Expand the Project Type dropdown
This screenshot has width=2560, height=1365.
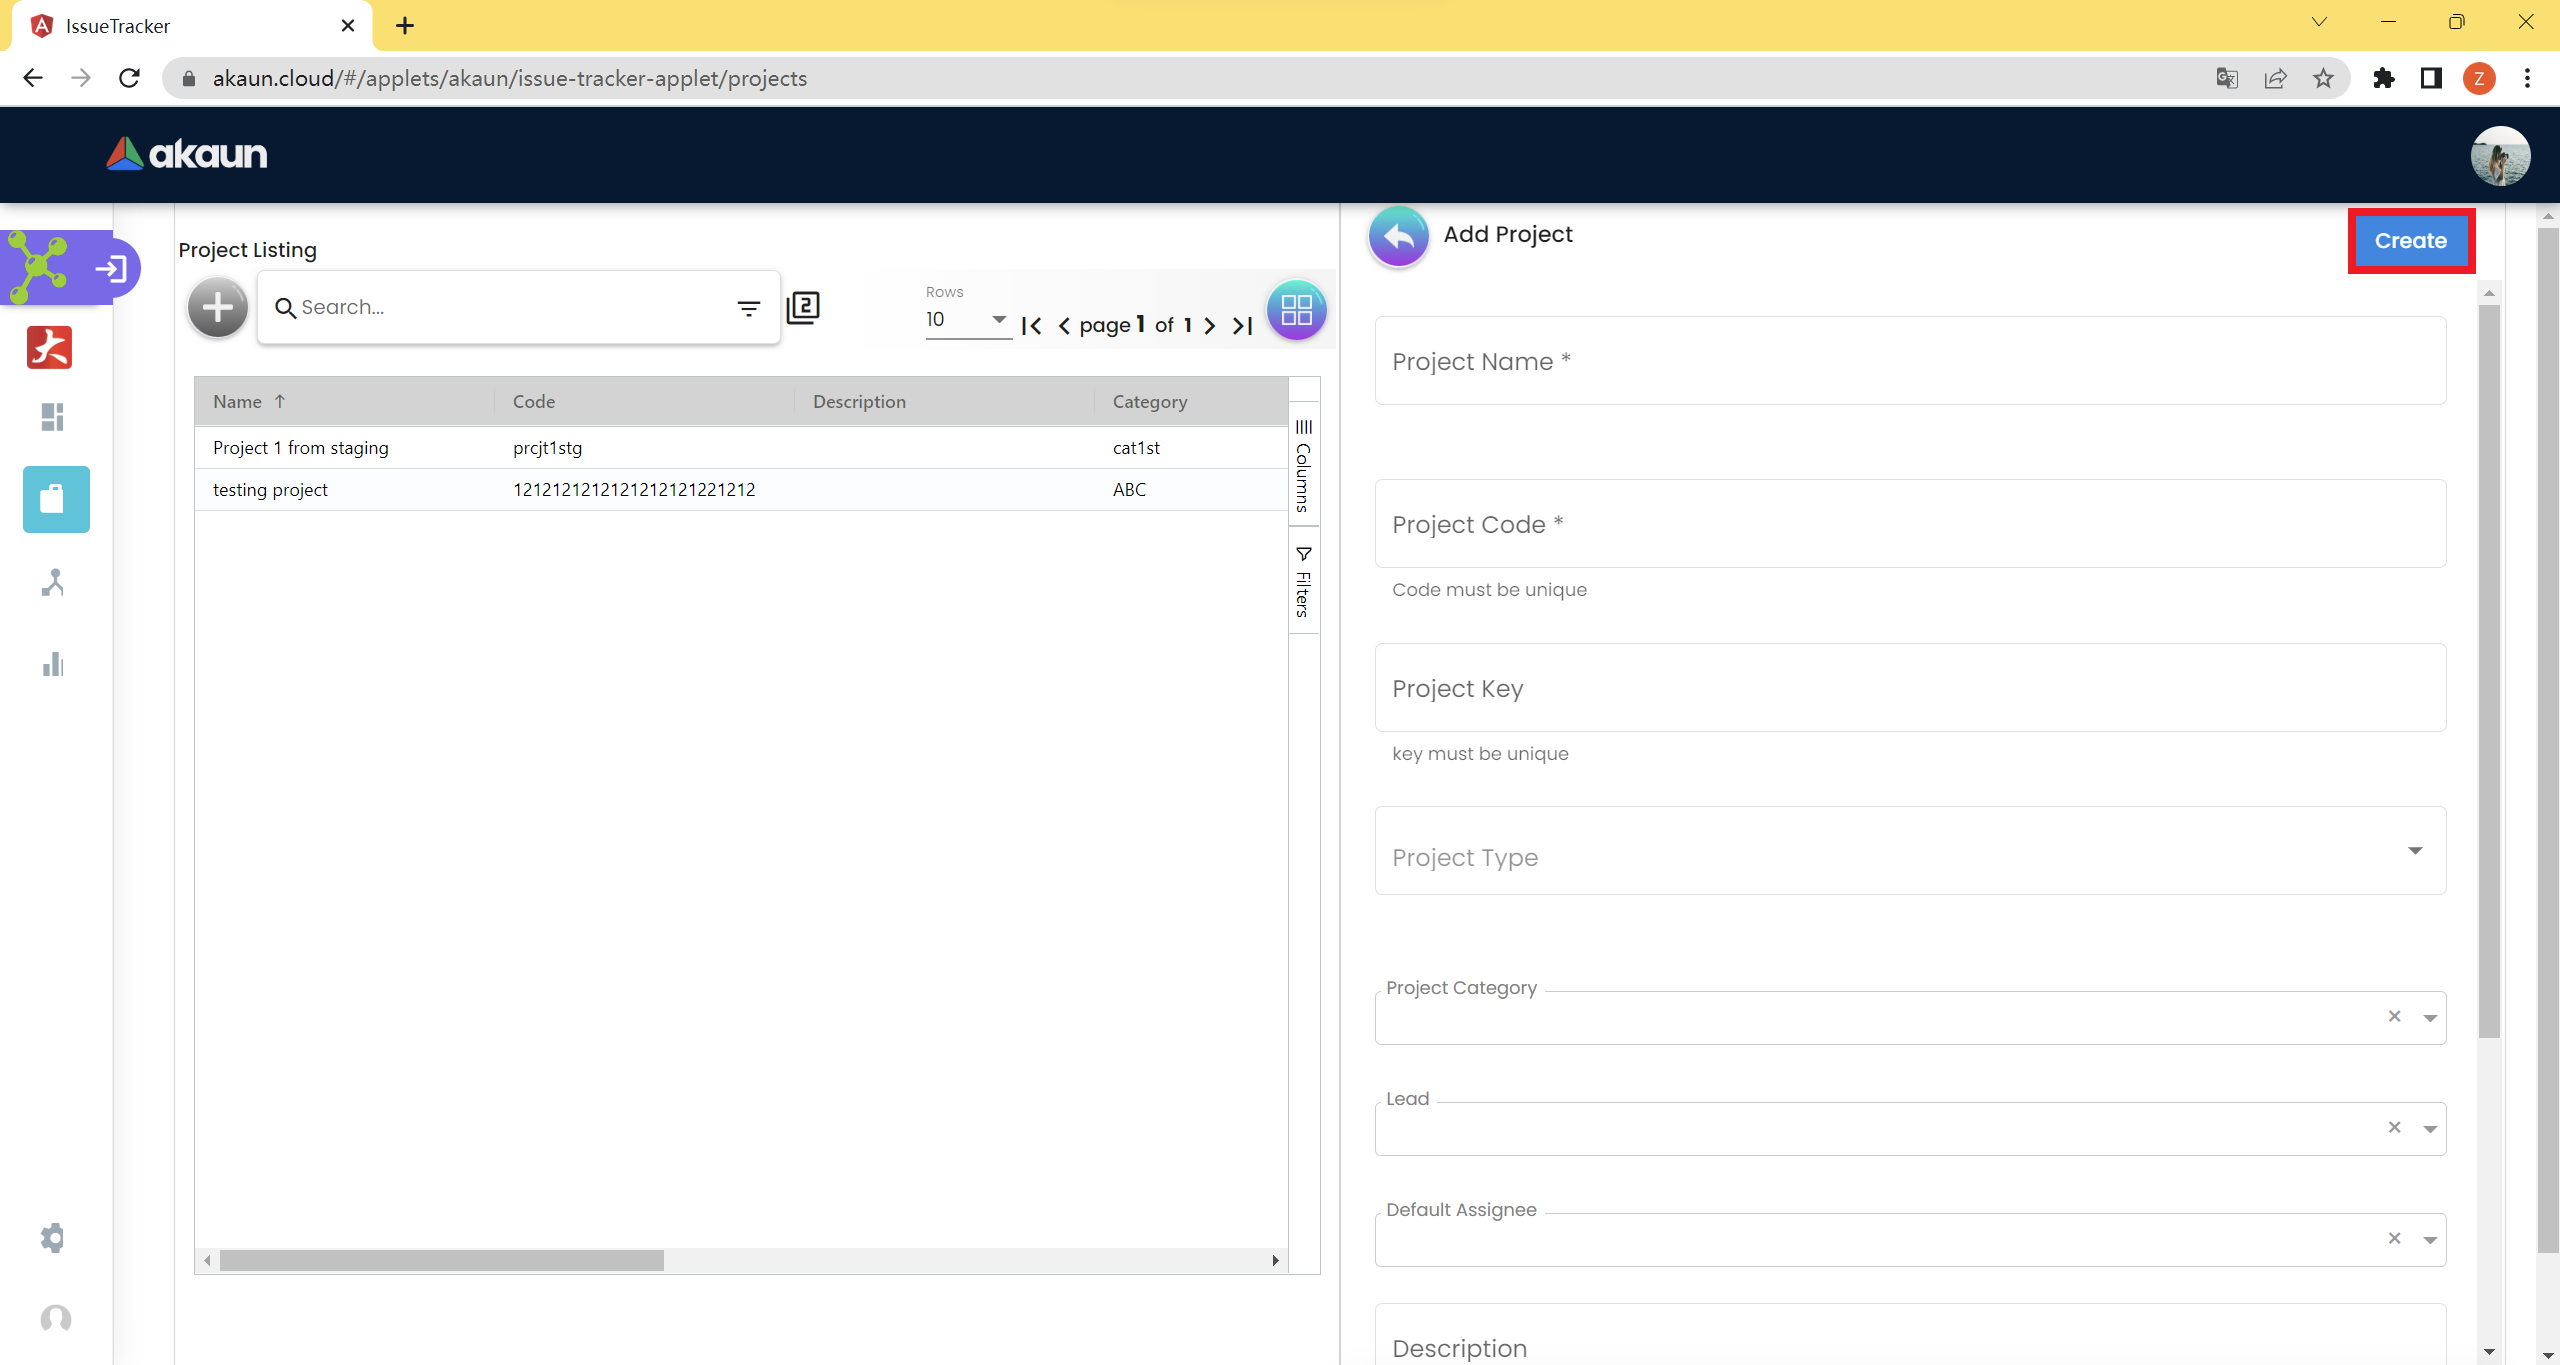point(2414,851)
